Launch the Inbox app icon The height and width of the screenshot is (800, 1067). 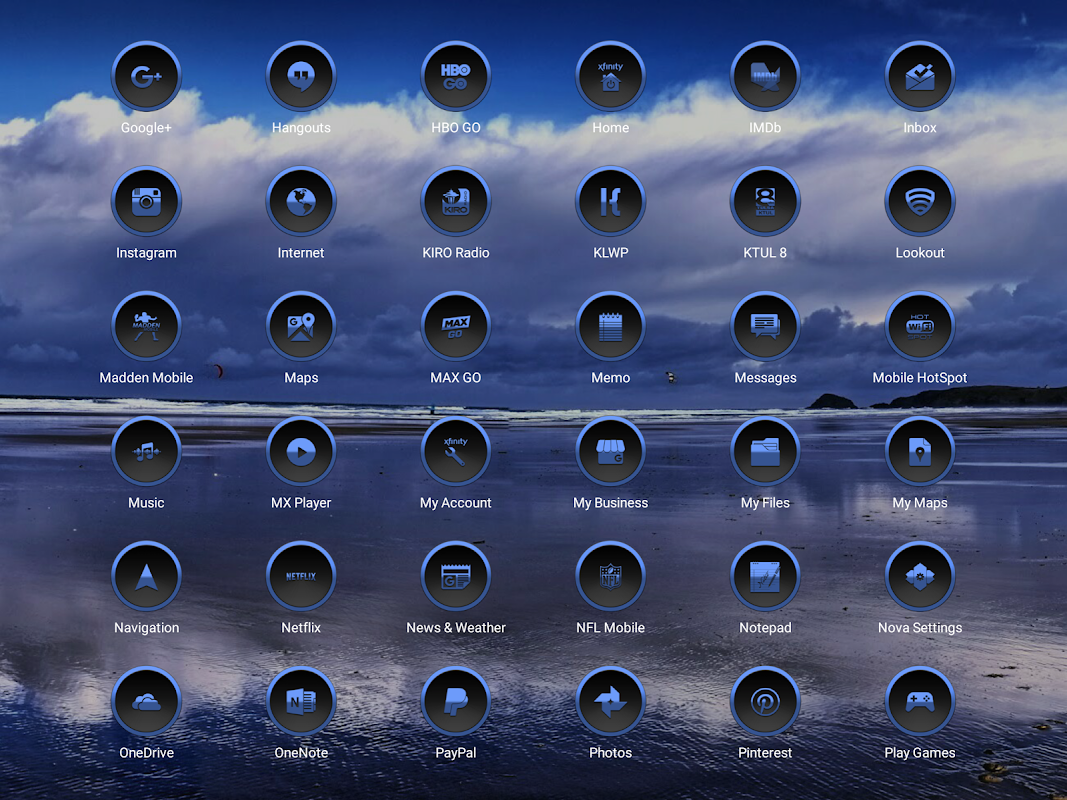(x=920, y=76)
